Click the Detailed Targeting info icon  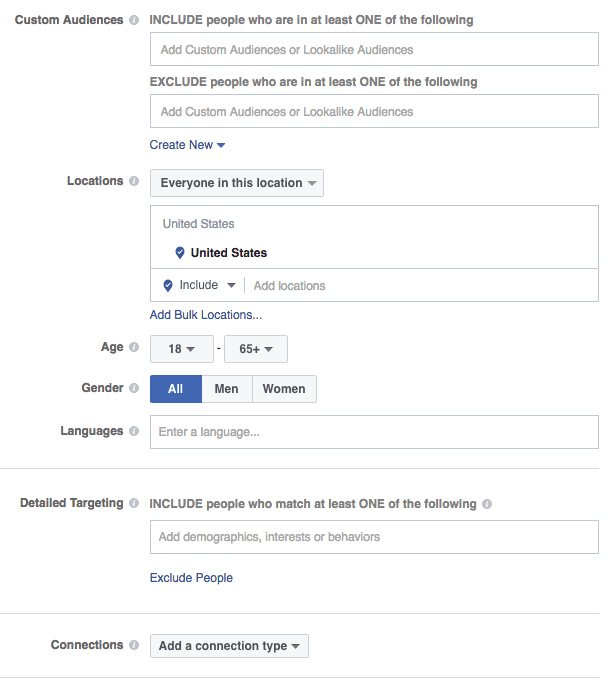click(x=135, y=503)
